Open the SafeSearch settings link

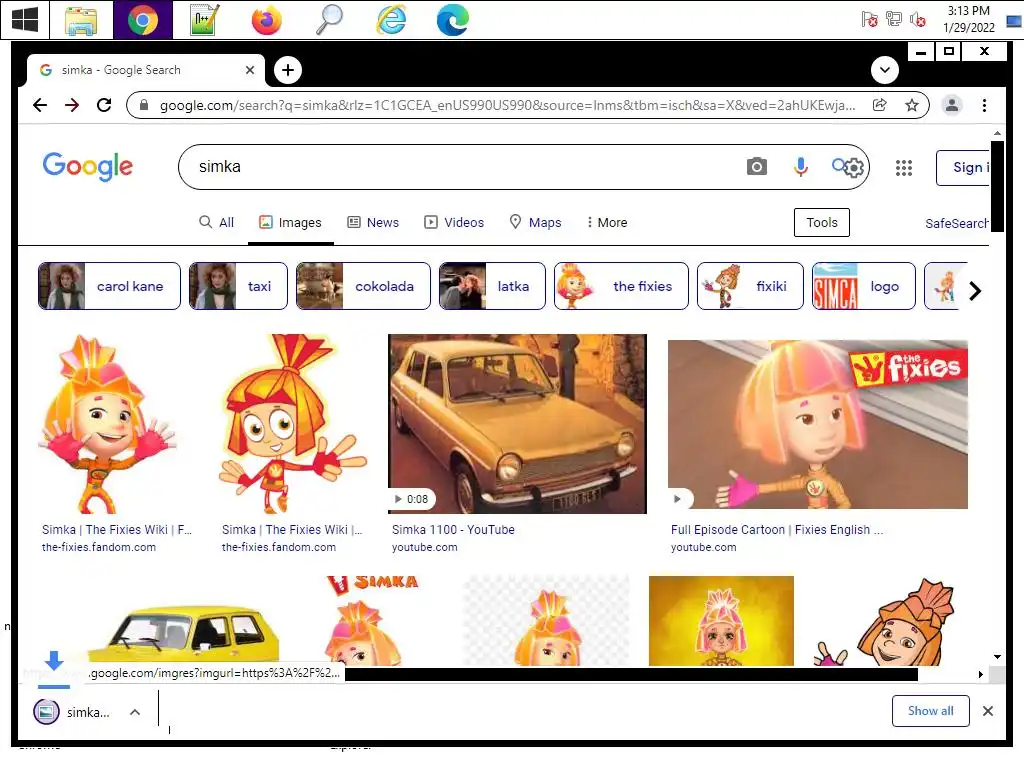click(x=957, y=223)
